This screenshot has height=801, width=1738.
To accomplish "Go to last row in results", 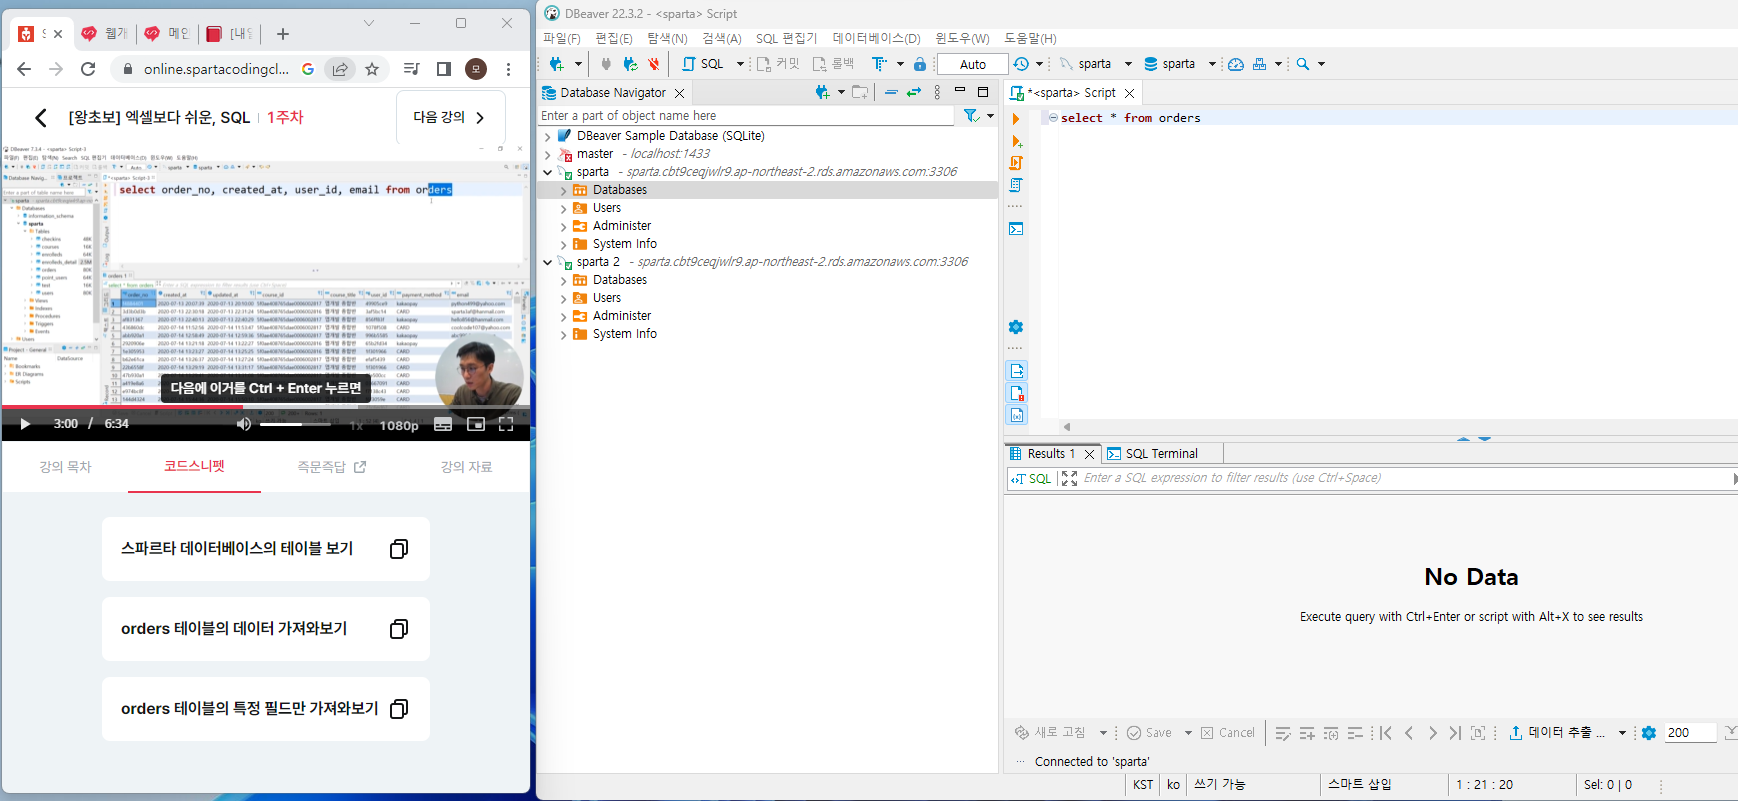I will [1455, 733].
